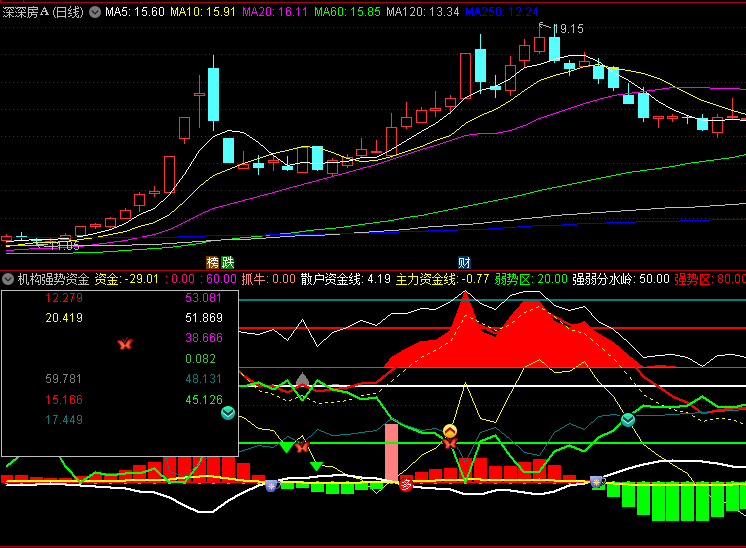Click the teal 17.449 value in the data panel
Image resolution: width=746 pixels, height=548 pixels.
(x=64, y=420)
